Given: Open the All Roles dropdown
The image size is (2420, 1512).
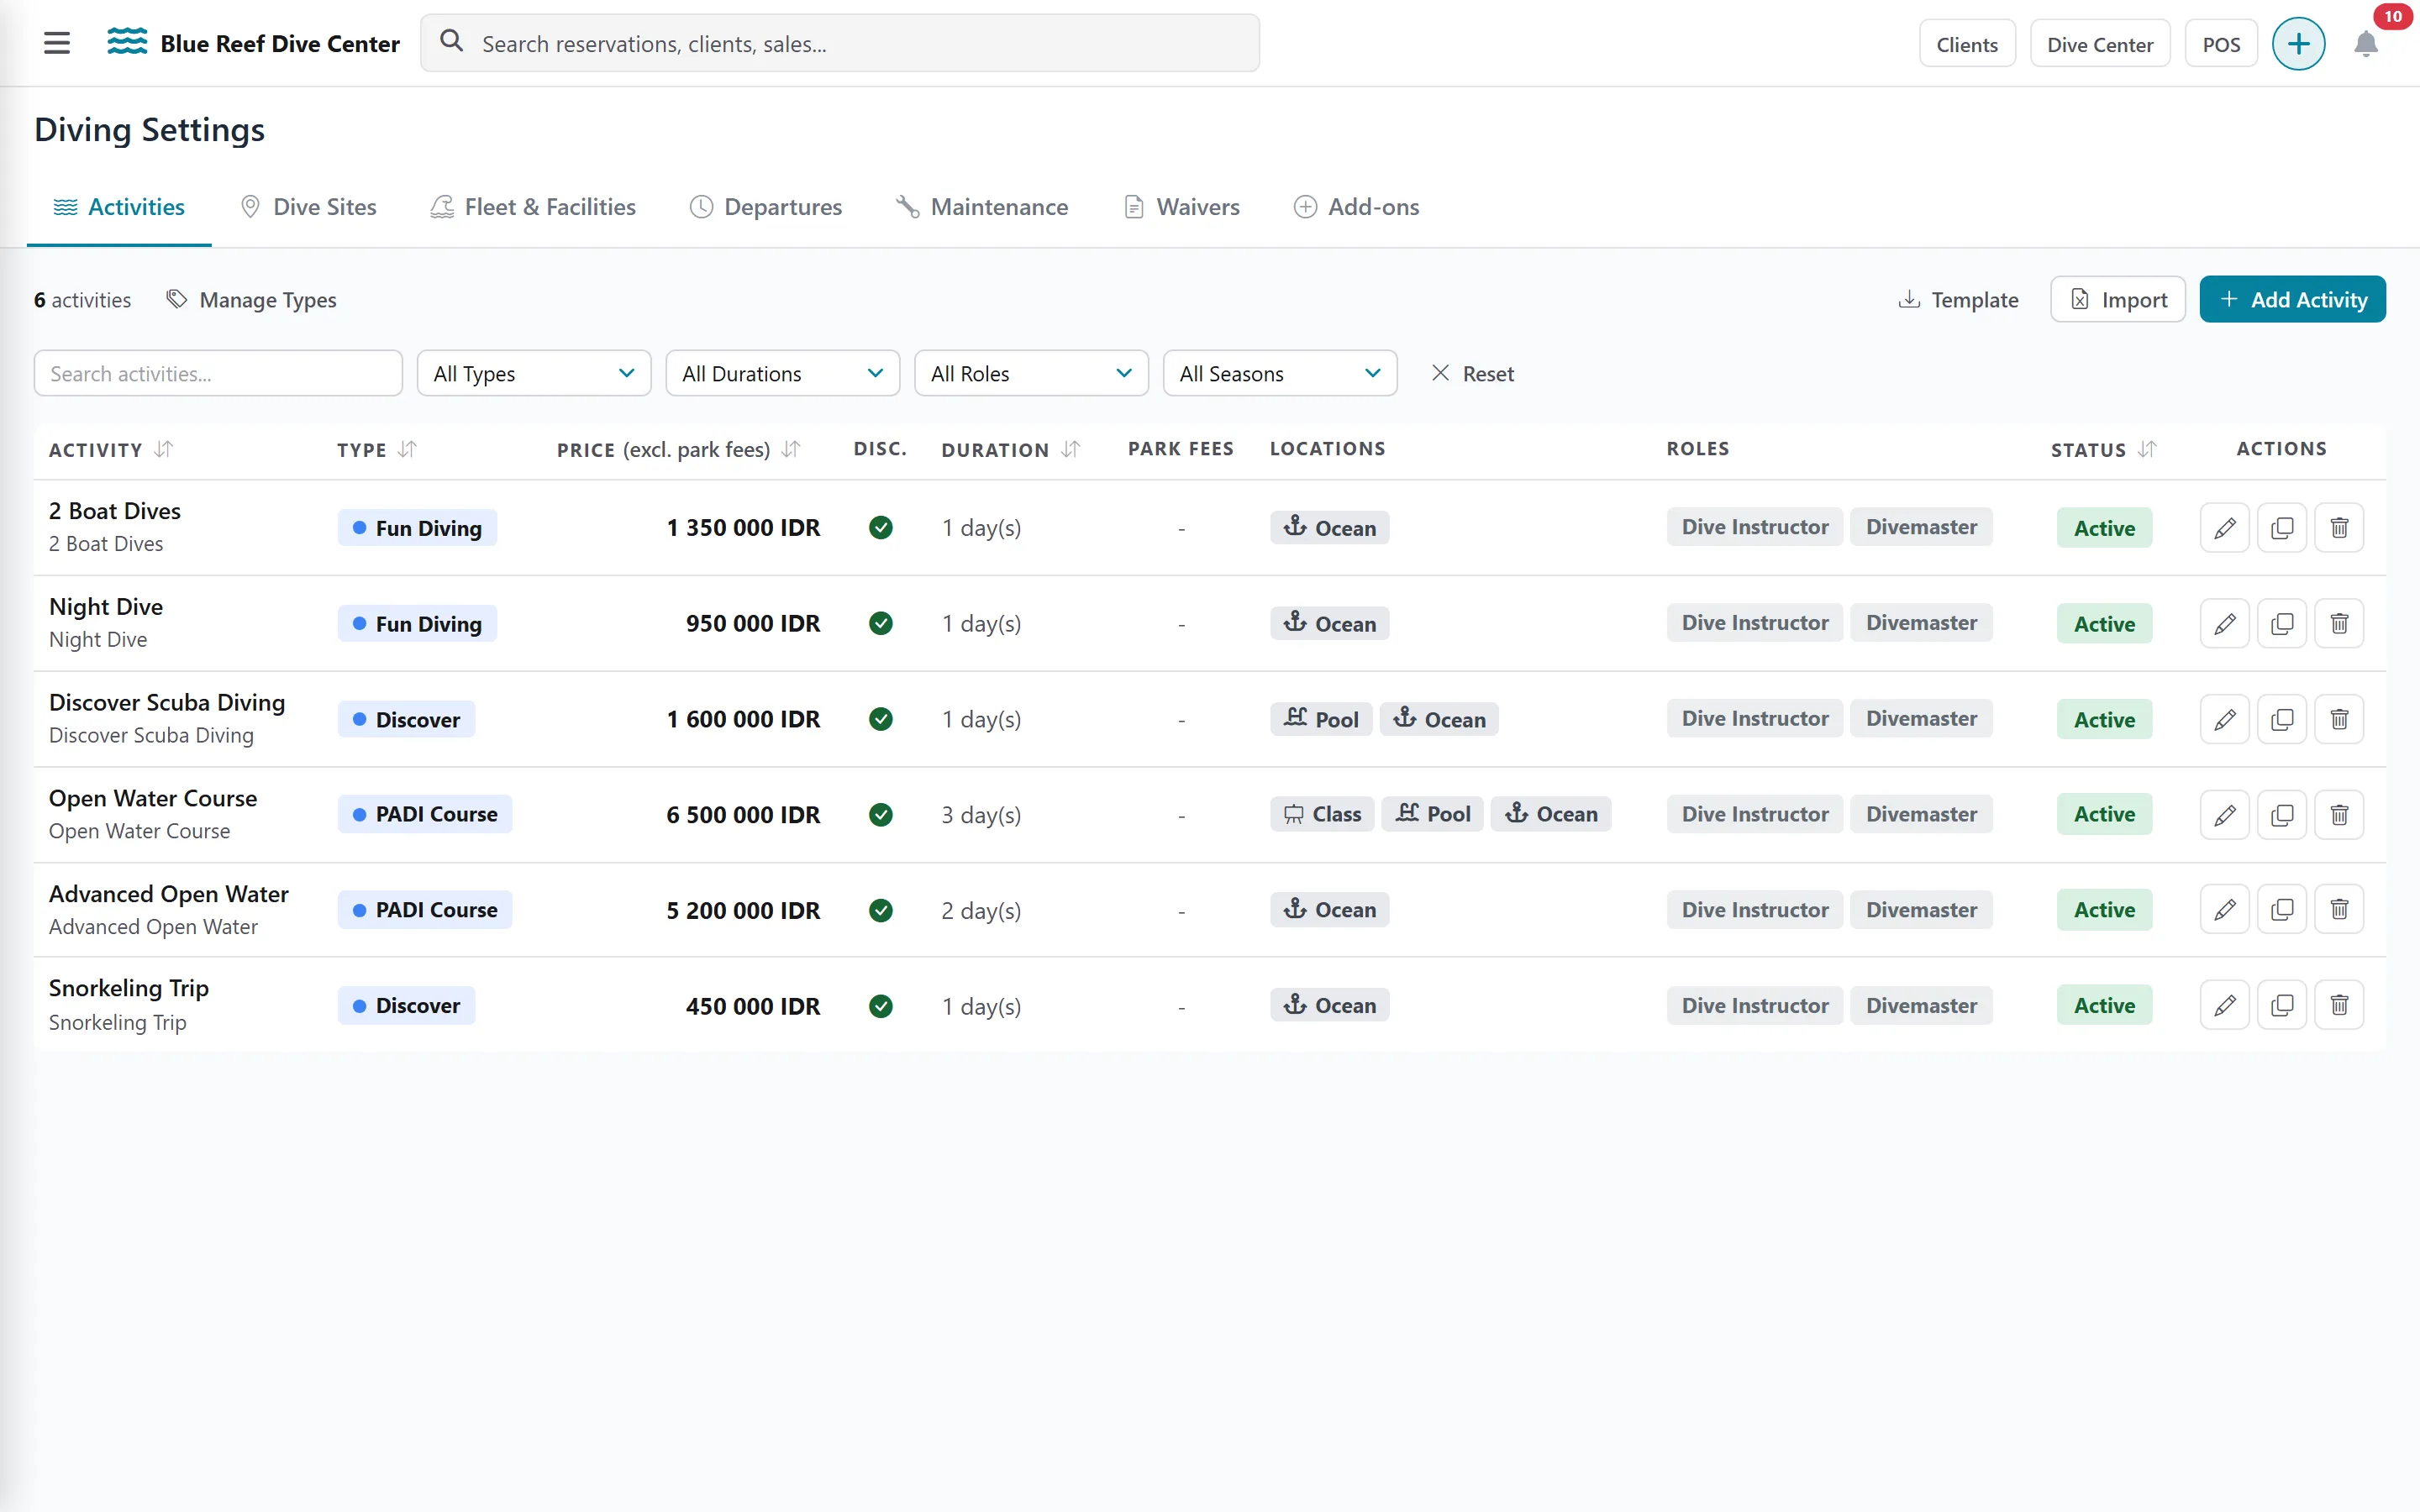Looking at the screenshot, I should pyautogui.click(x=1031, y=373).
